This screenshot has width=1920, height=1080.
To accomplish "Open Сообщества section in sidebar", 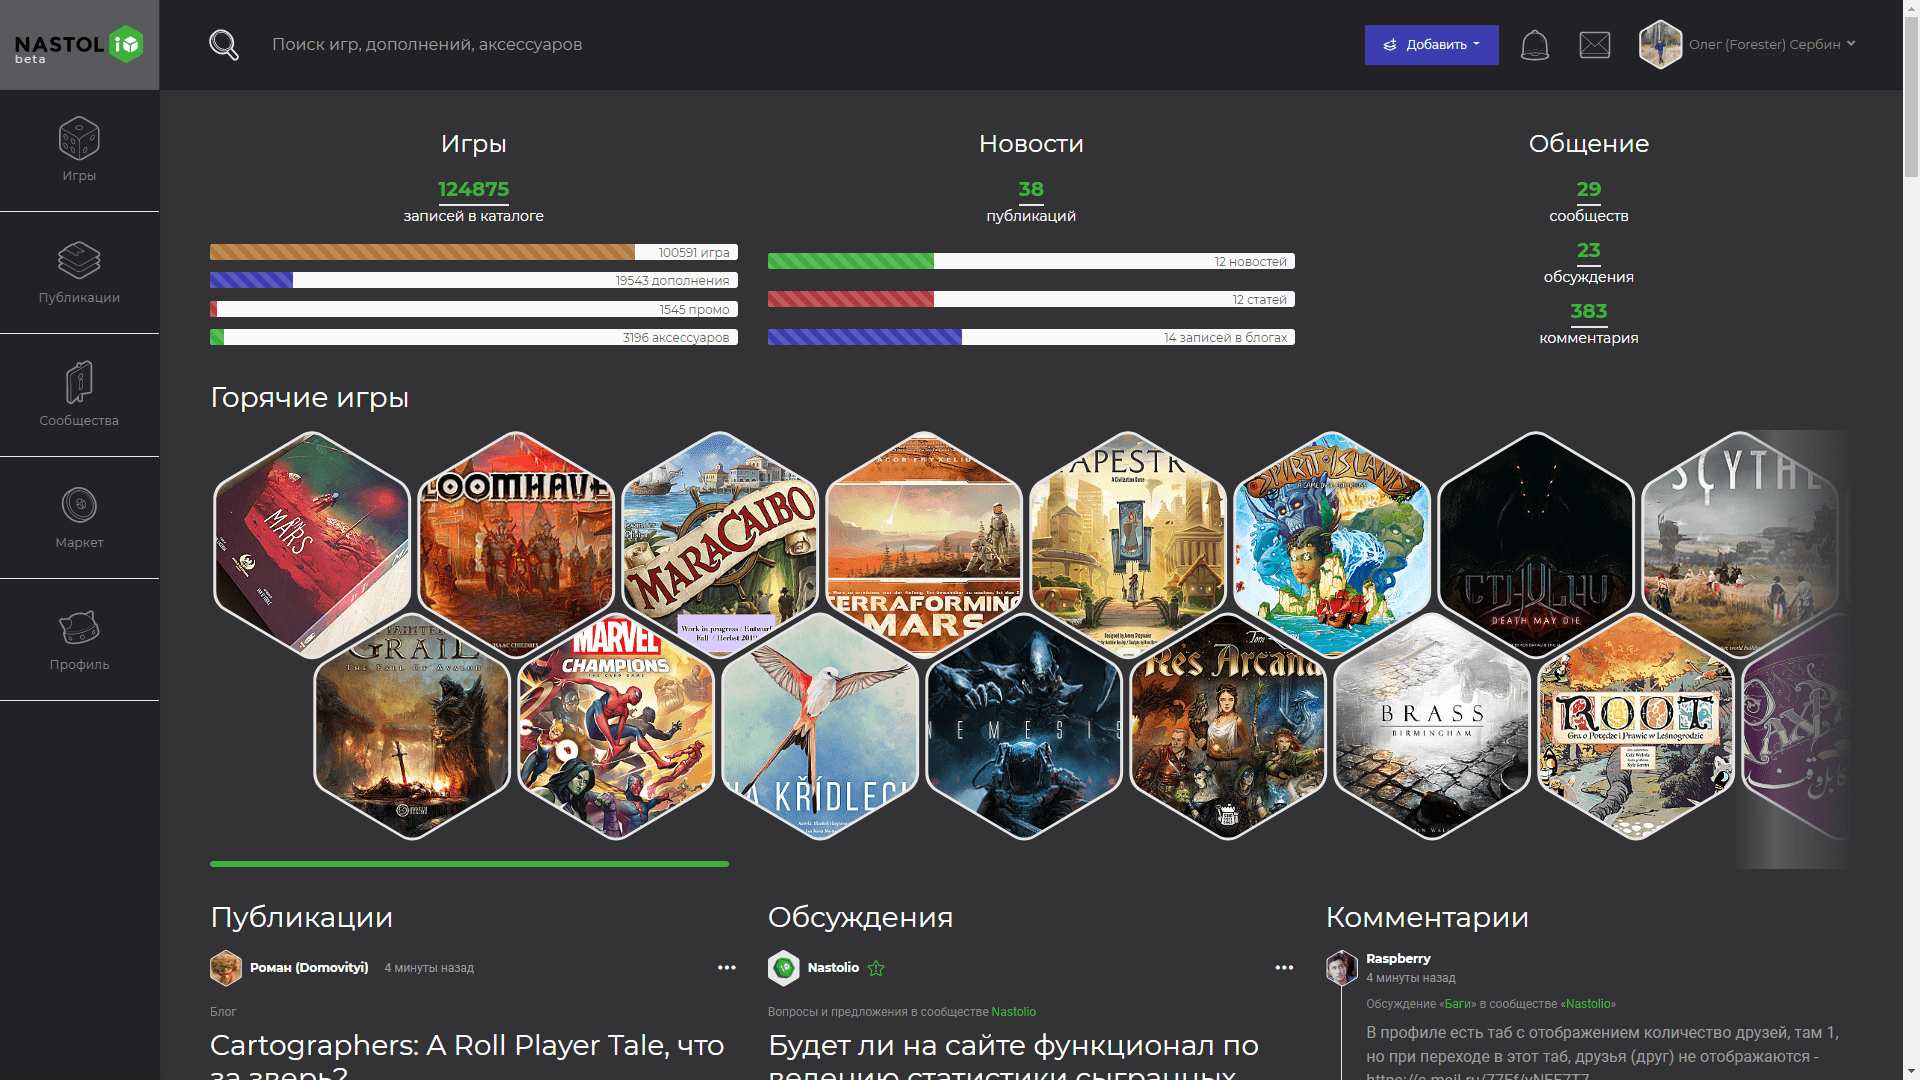I will click(x=79, y=395).
